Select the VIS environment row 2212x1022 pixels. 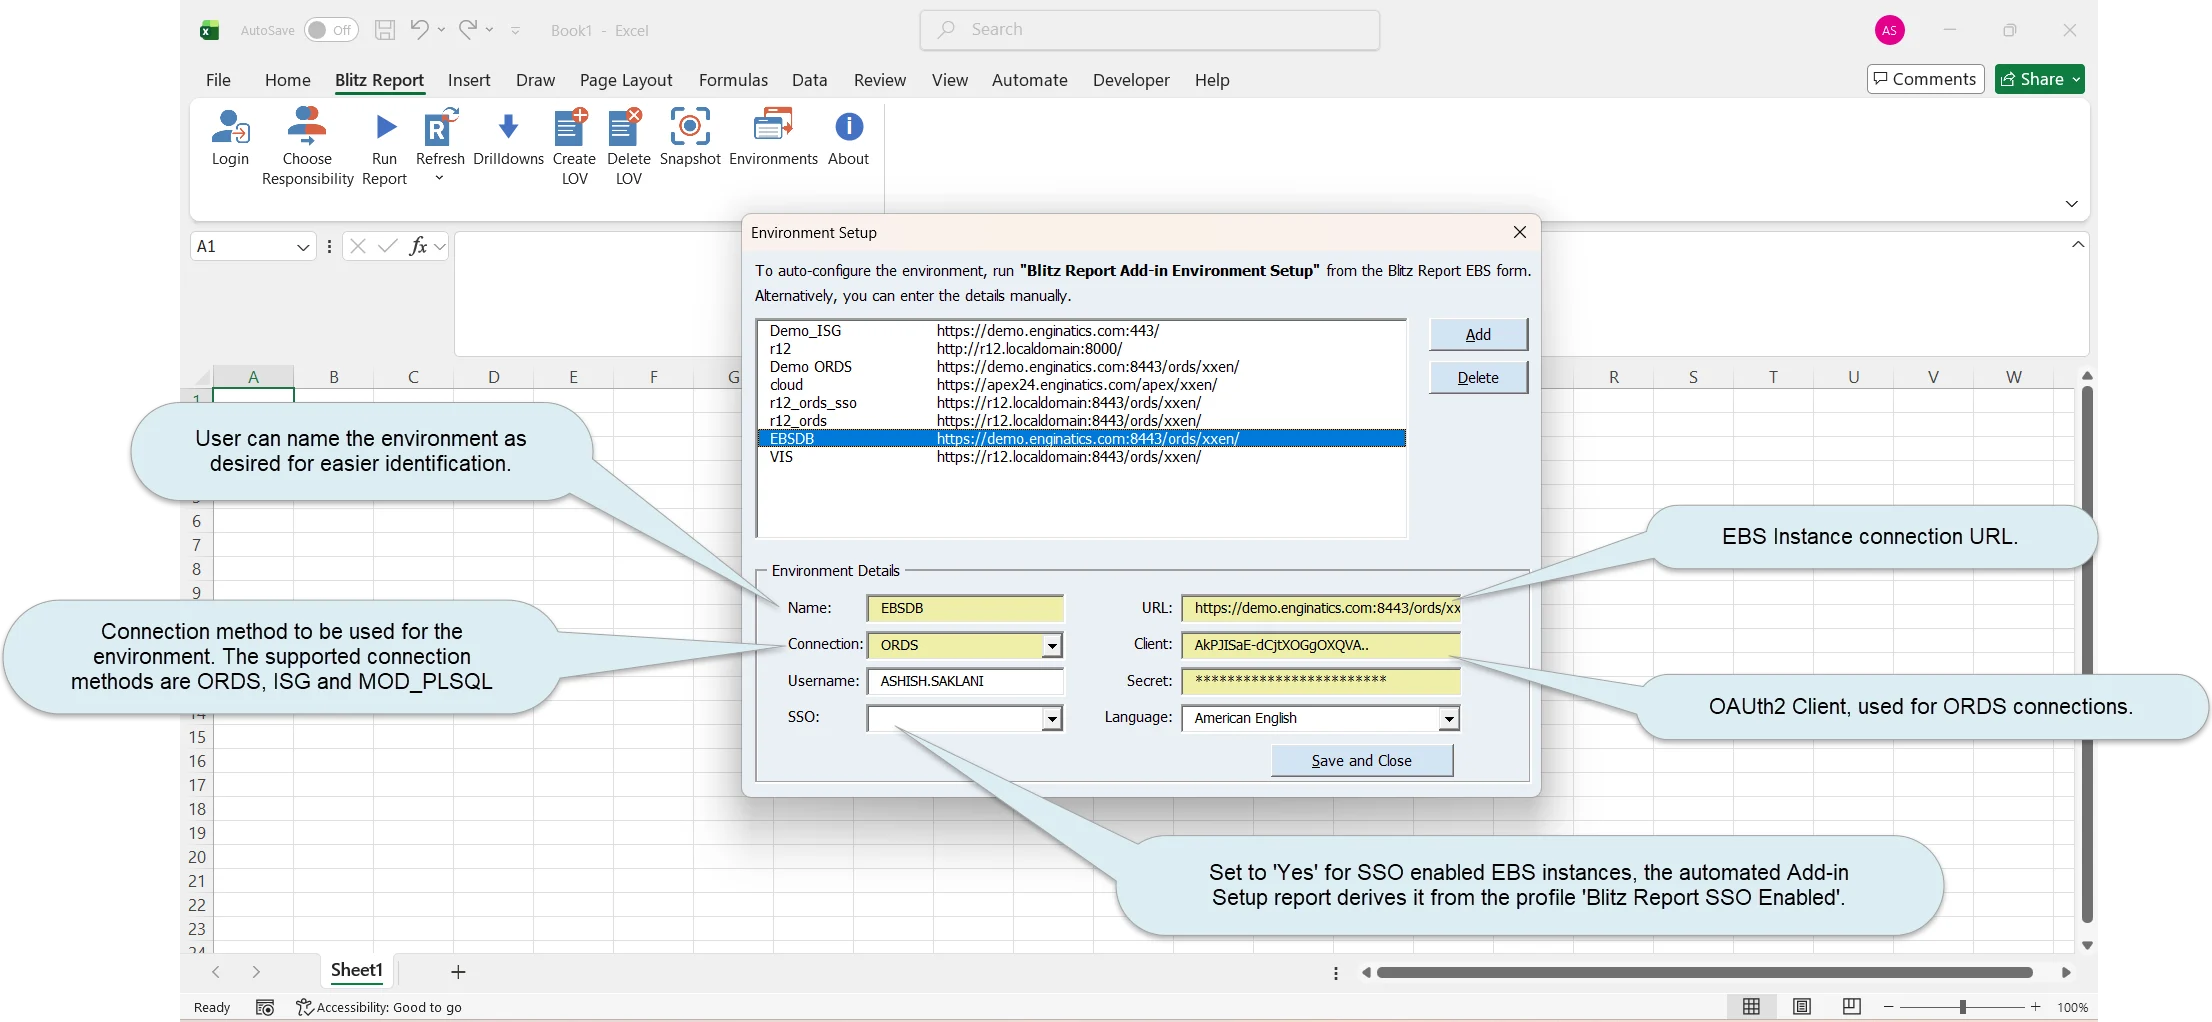(x=1082, y=457)
